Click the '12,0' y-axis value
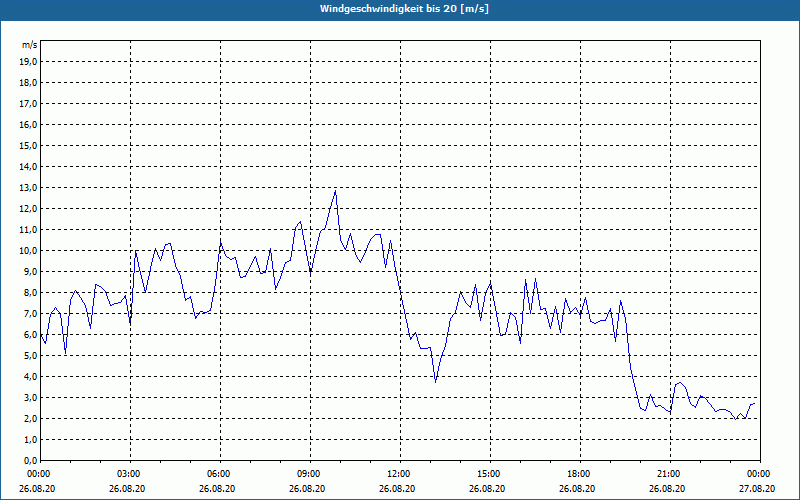 (x=28, y=209)
